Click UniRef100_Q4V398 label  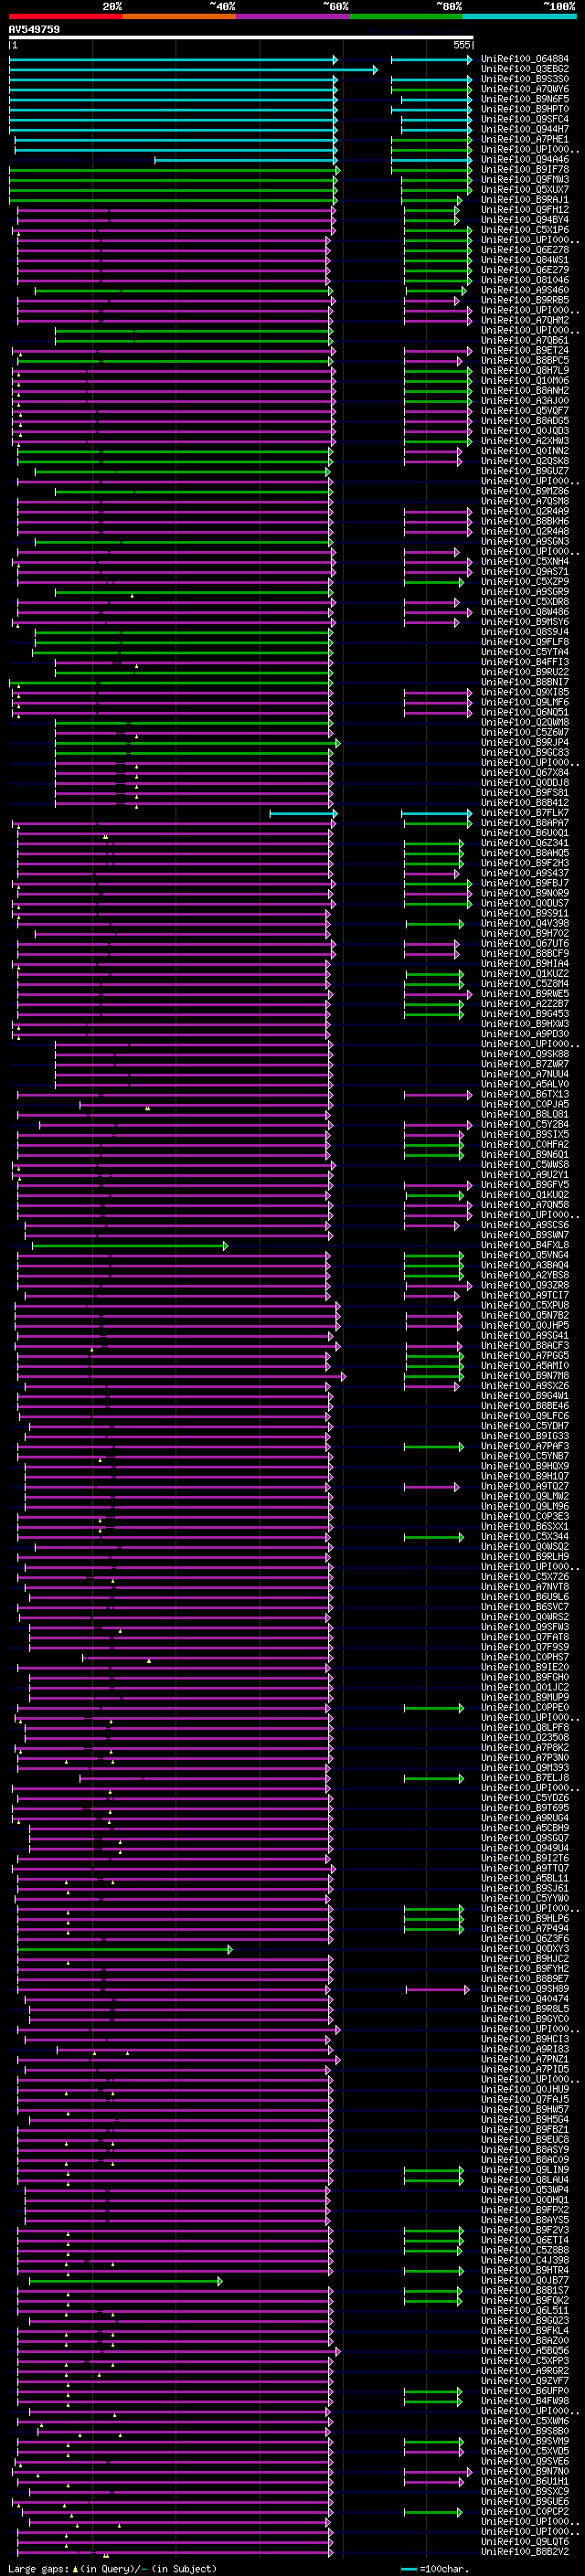pos(524,923)
